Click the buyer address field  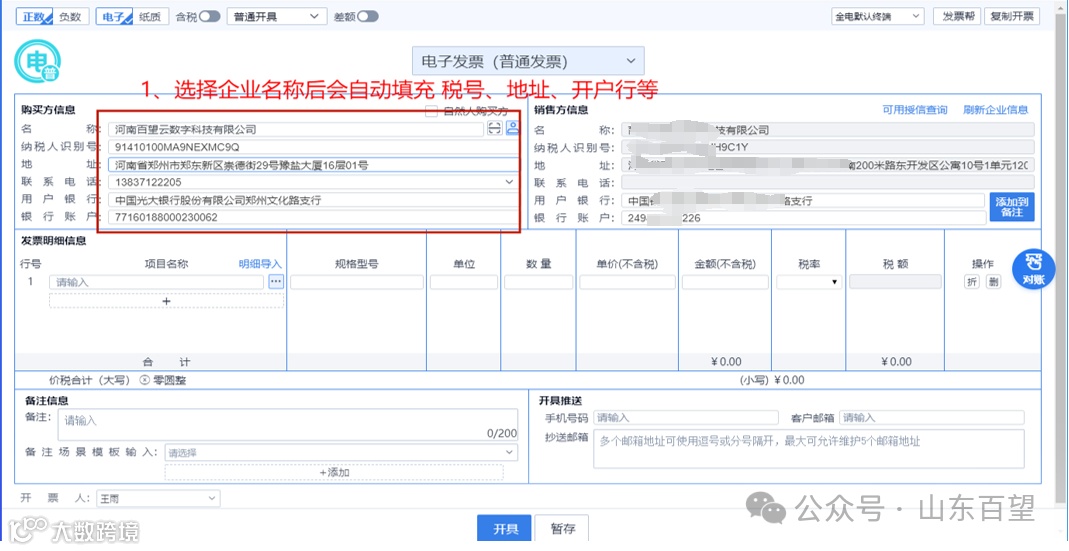point(314,164)
